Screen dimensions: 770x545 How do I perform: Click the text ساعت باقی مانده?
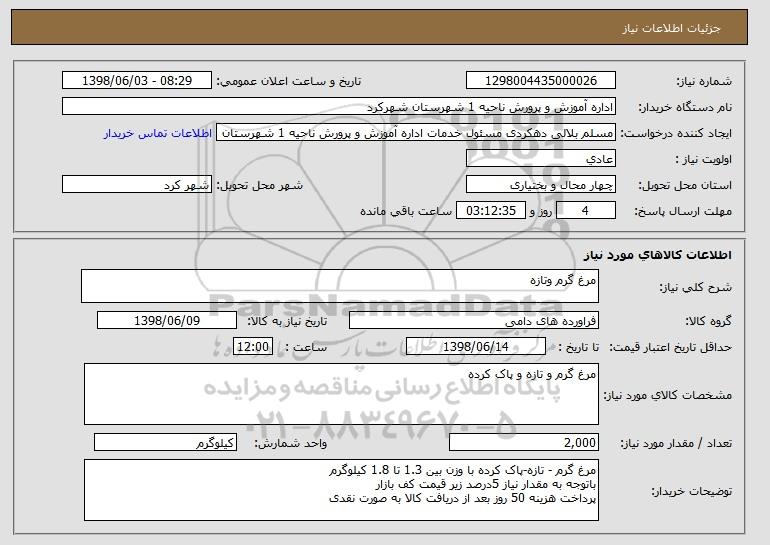406,212
